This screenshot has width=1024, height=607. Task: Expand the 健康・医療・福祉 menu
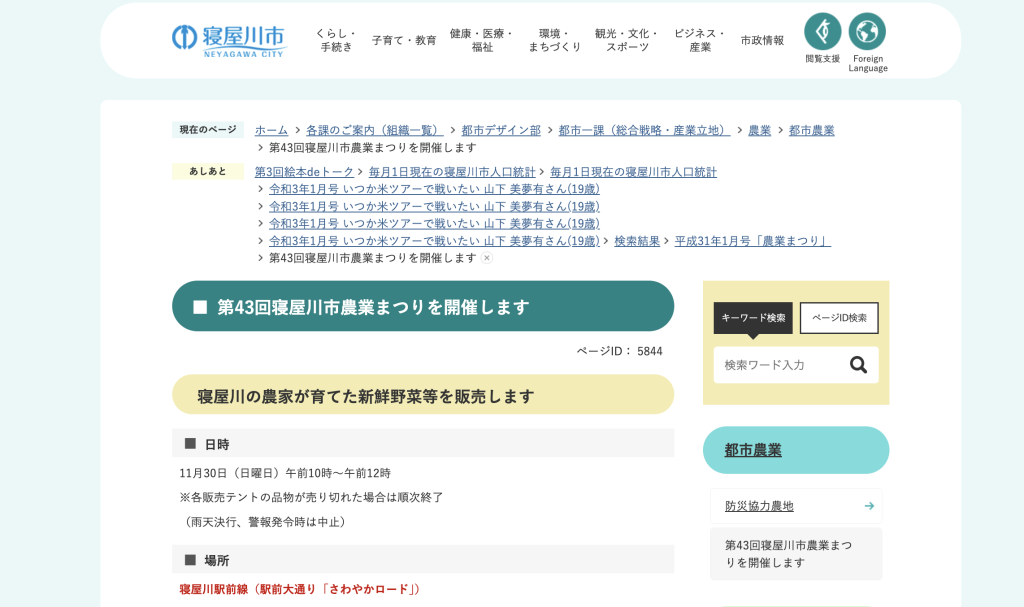point(482,40)
